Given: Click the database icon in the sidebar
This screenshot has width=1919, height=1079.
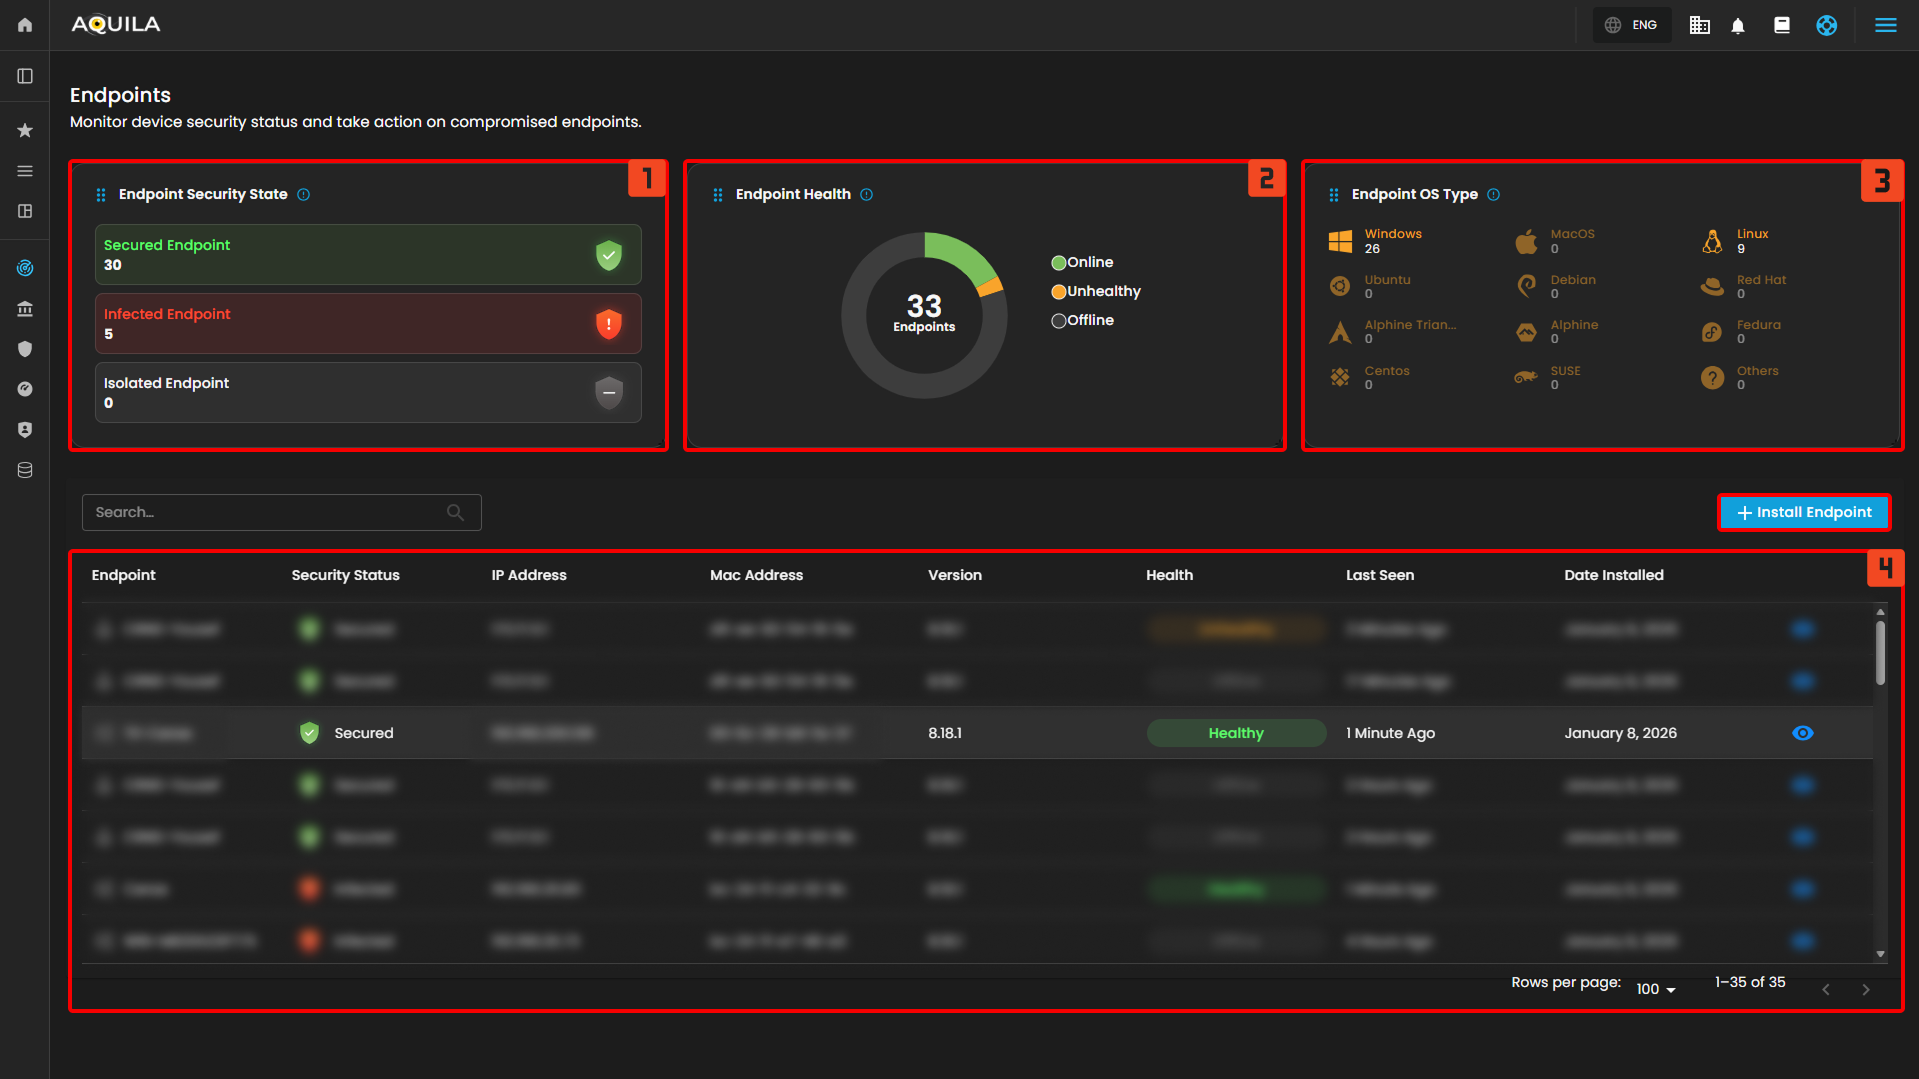Looking at the screenshot, I should point(25,470).
